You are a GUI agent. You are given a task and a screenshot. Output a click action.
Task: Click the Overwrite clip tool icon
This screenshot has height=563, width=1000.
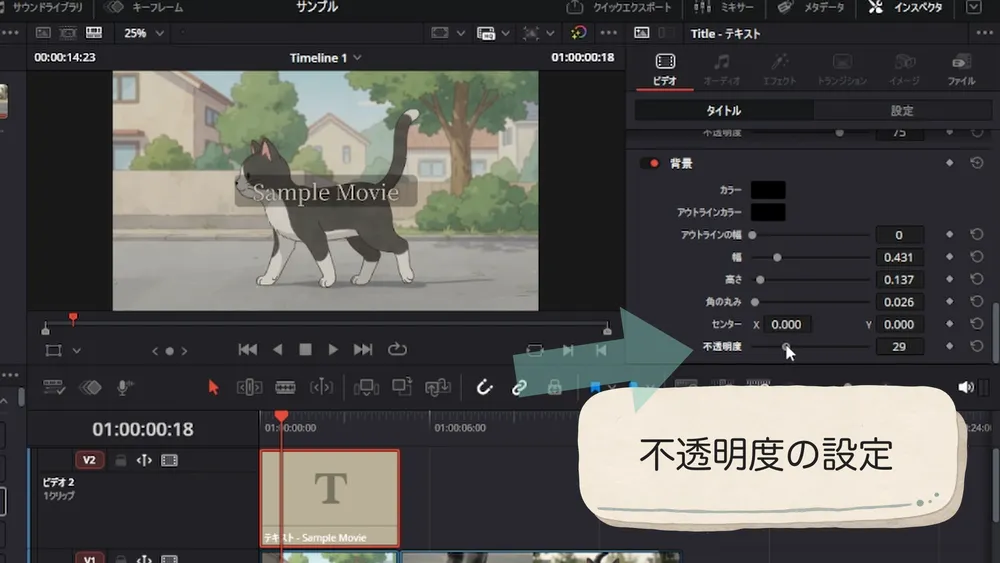pos(402,386)
